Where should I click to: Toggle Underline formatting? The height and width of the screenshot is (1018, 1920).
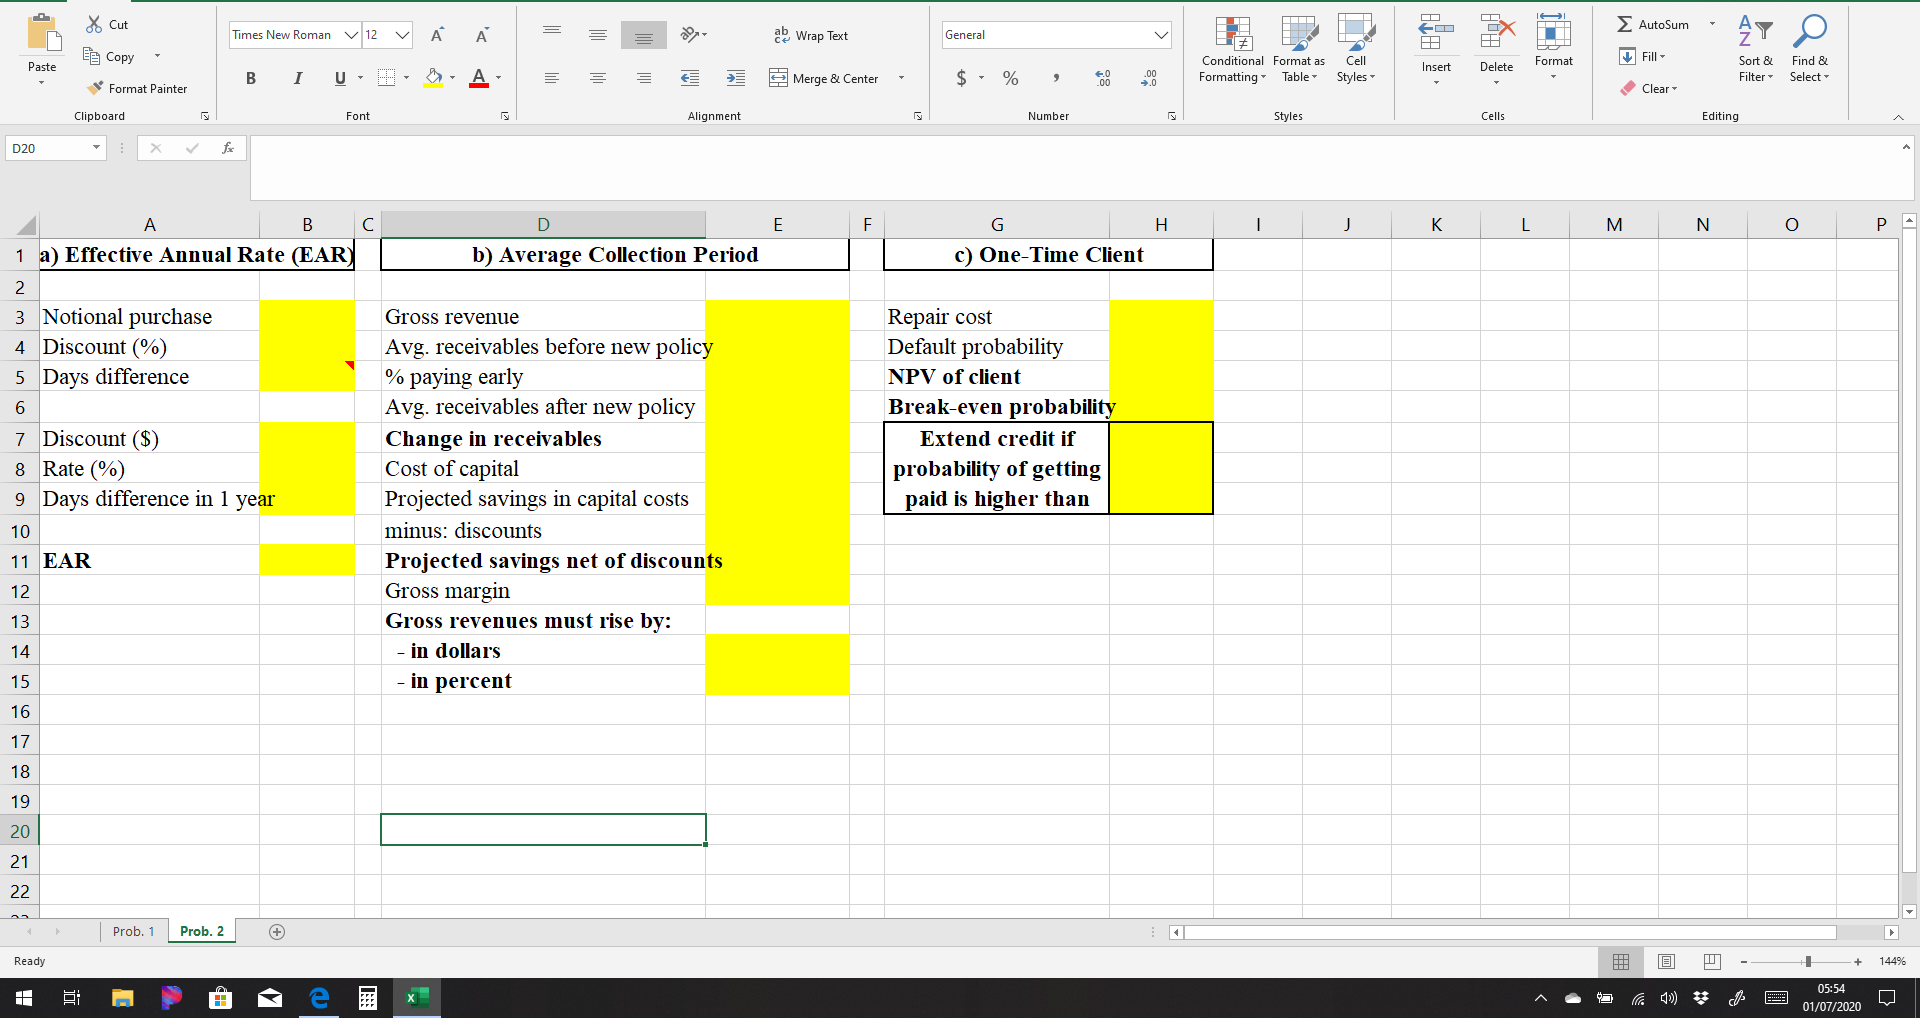pos(340,78)
